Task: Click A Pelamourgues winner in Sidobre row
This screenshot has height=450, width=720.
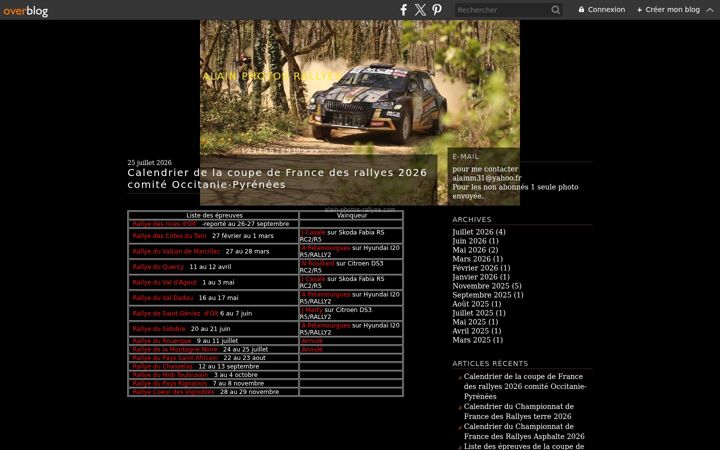Action: 326,326
